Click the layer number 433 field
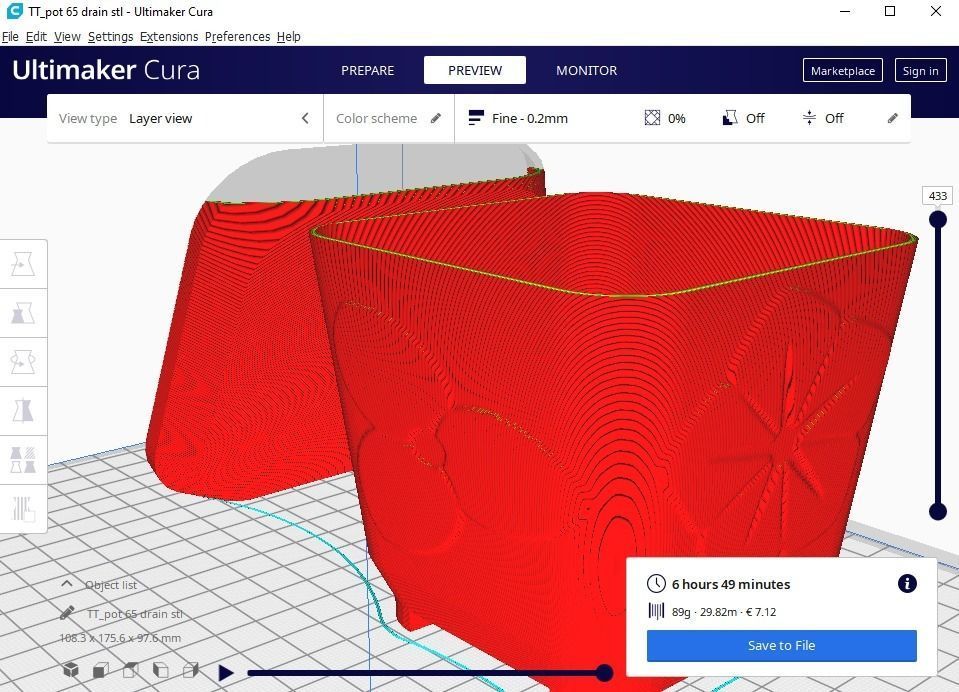The width and height of the screenshot is (959, 692). point(938,196)
